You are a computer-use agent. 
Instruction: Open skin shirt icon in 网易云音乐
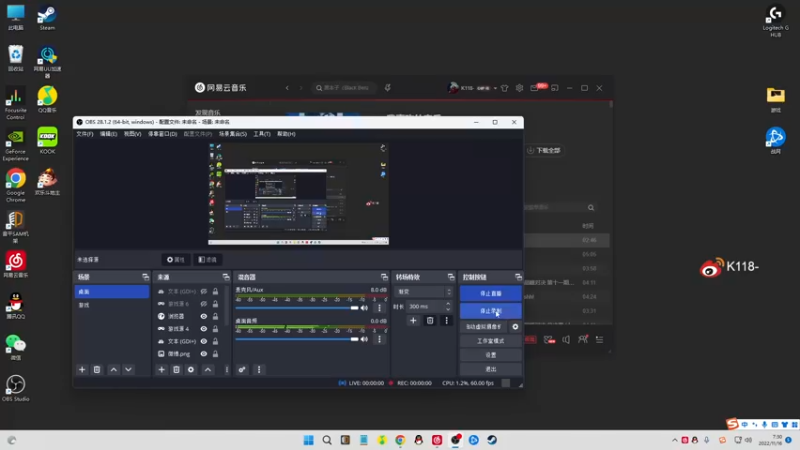(505, 88)
